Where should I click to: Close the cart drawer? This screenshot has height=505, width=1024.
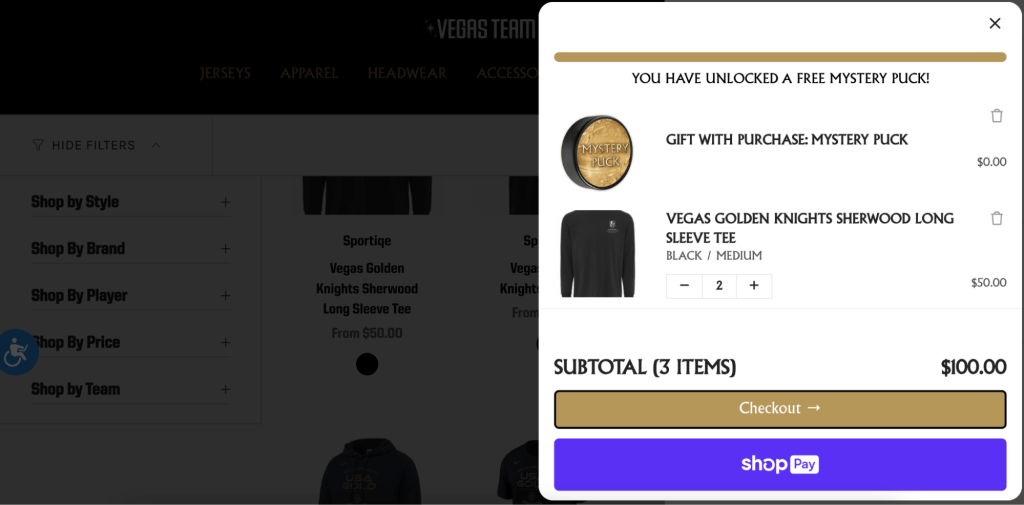(994, 23)
